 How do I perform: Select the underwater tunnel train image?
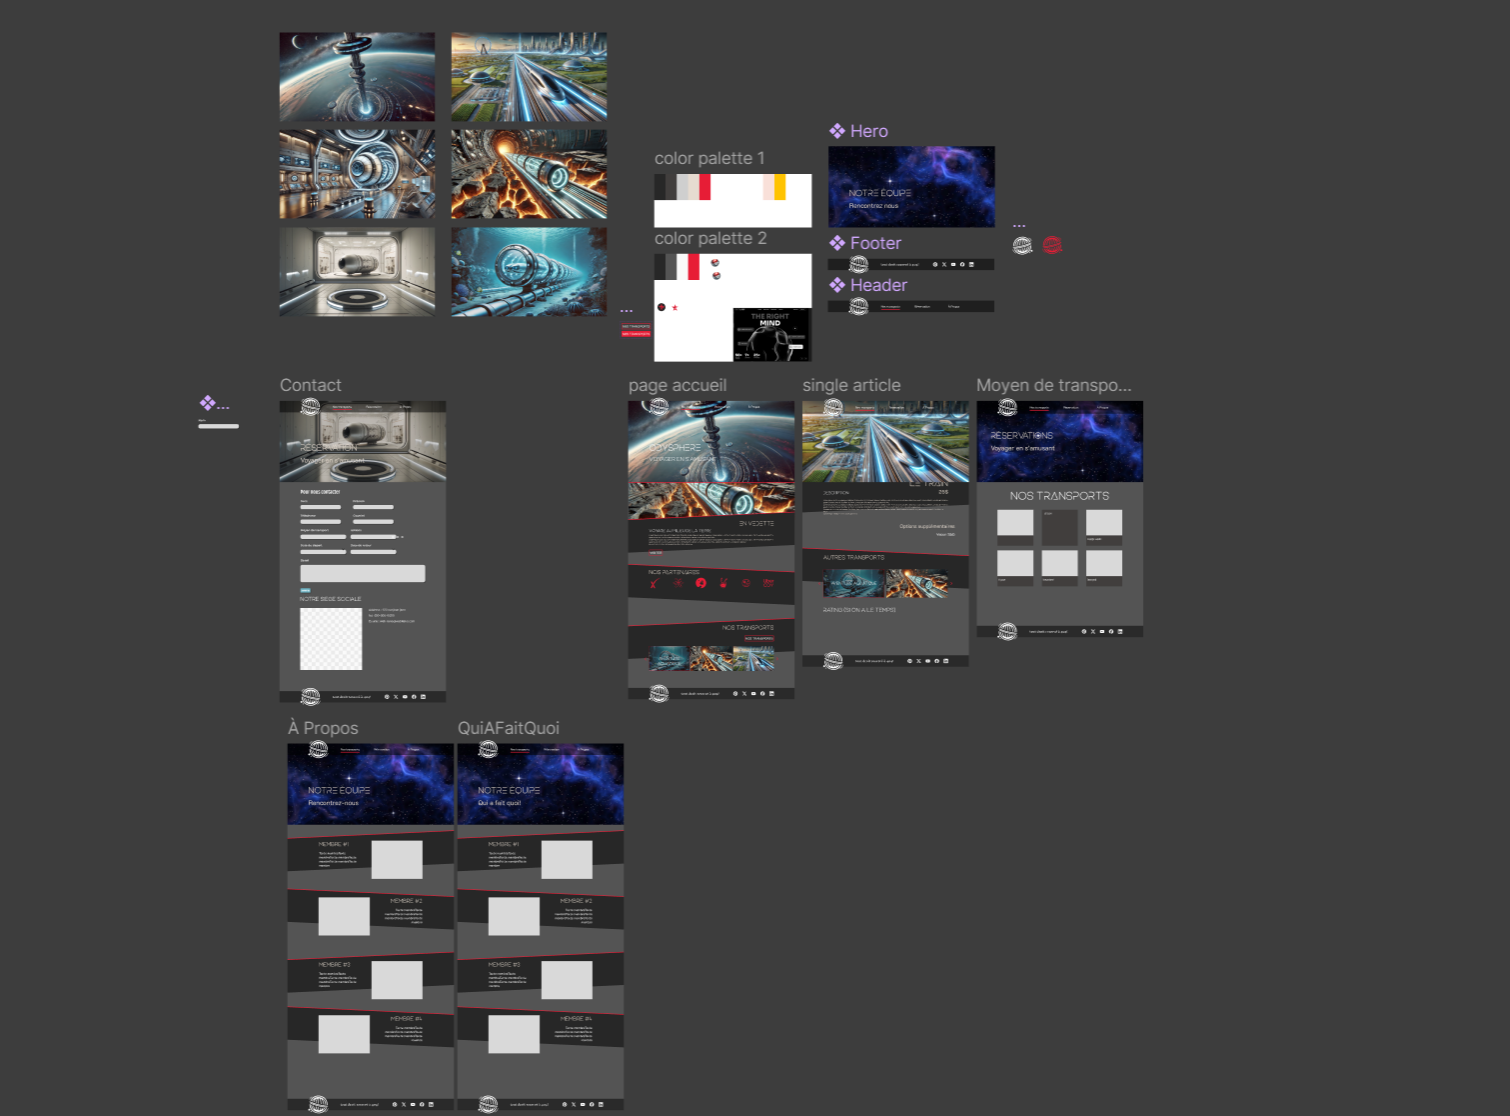click(x=528, y=272)
